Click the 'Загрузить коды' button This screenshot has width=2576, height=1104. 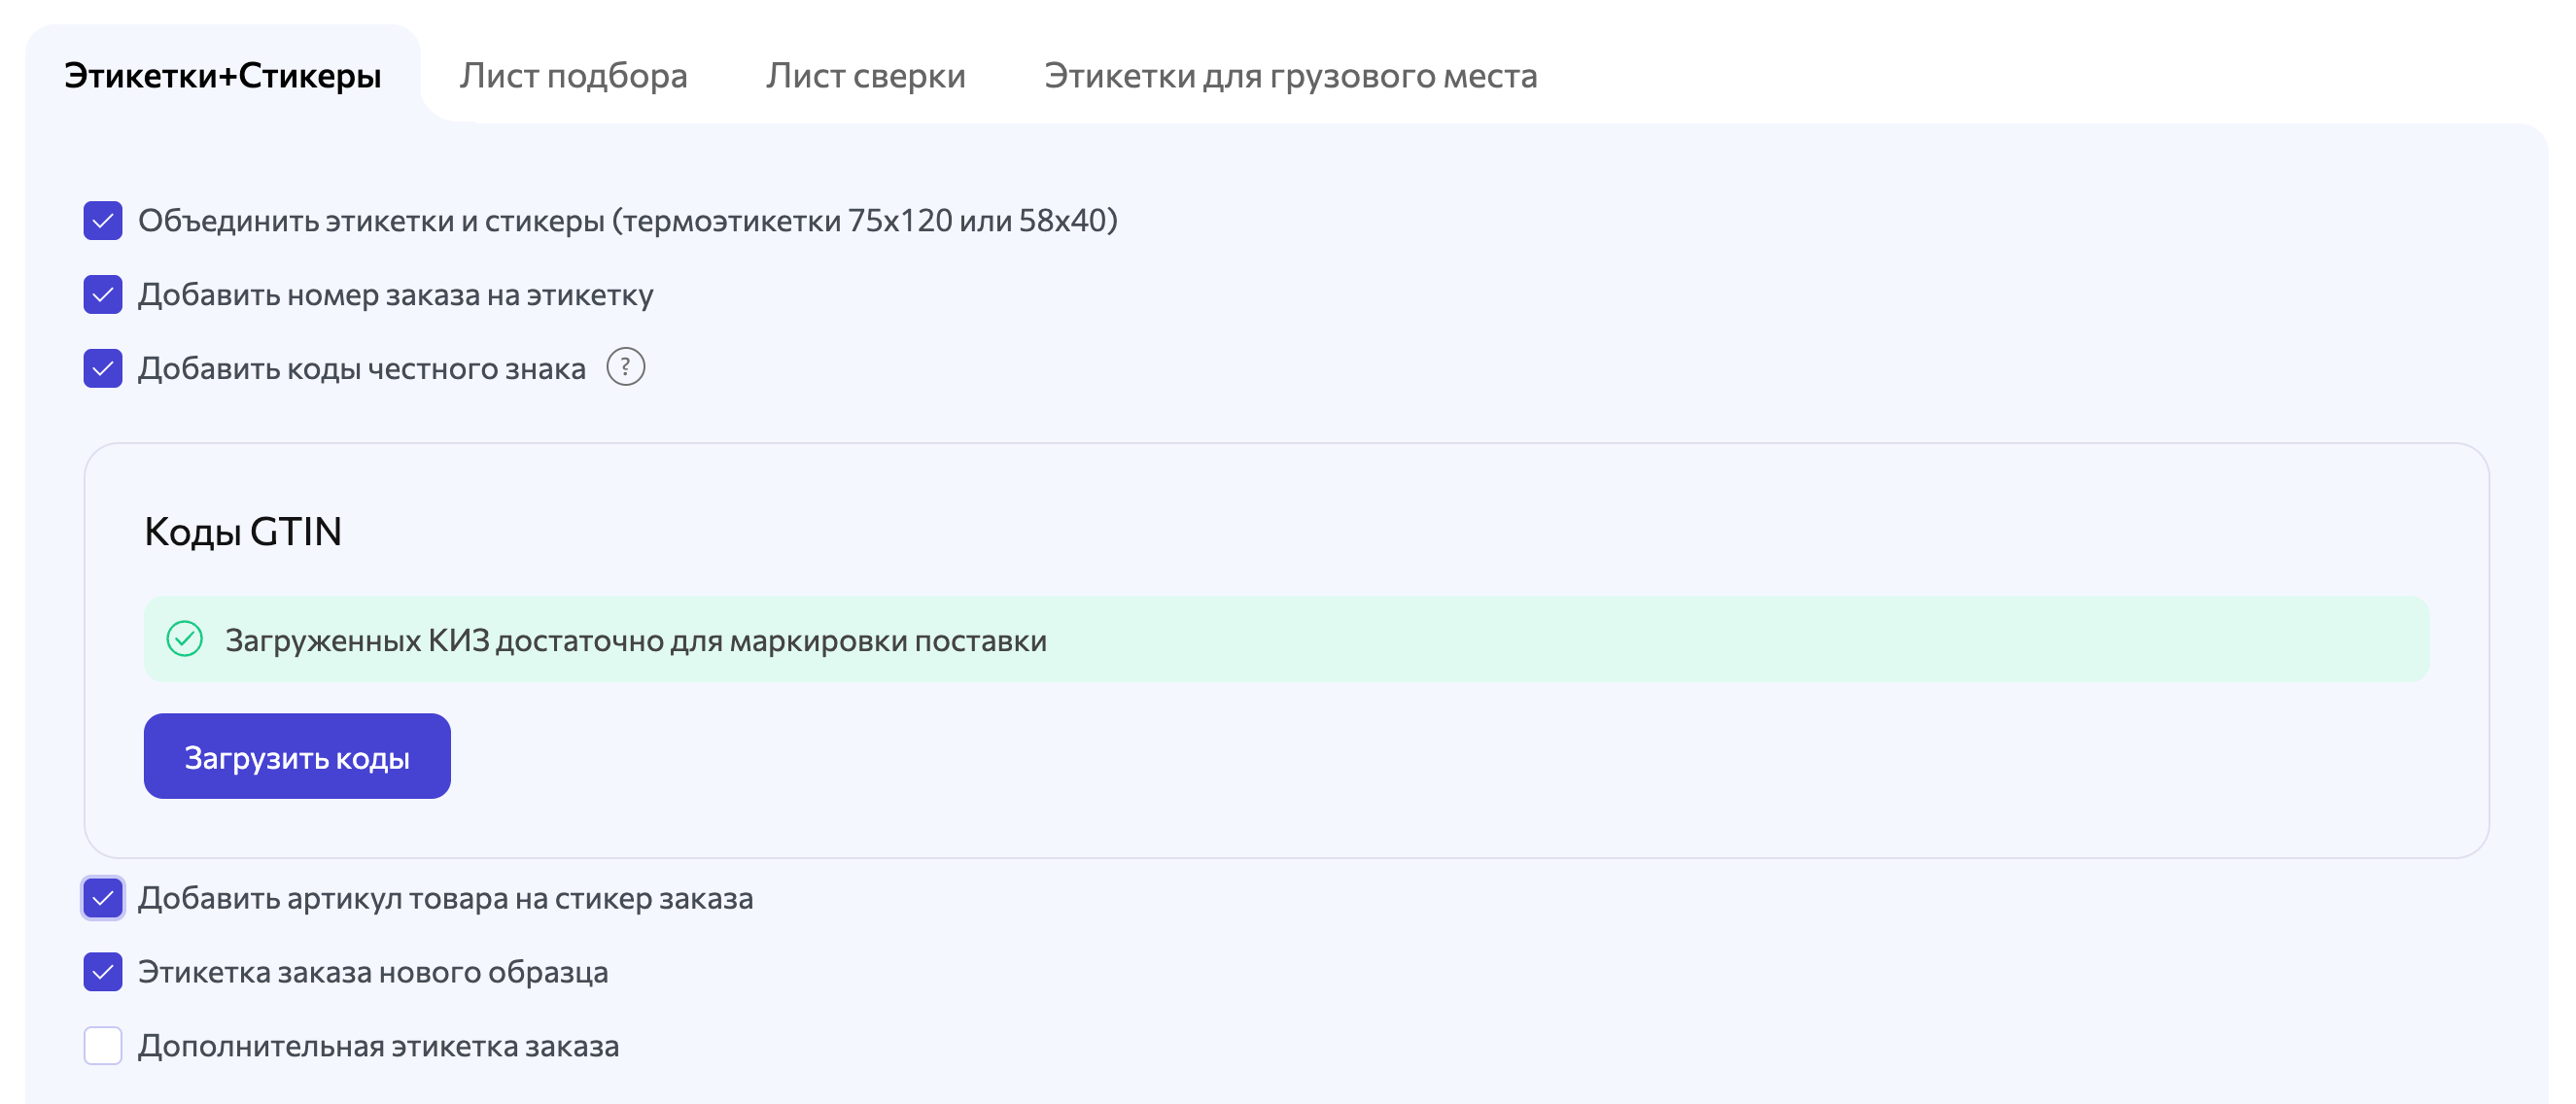(297, 756)
